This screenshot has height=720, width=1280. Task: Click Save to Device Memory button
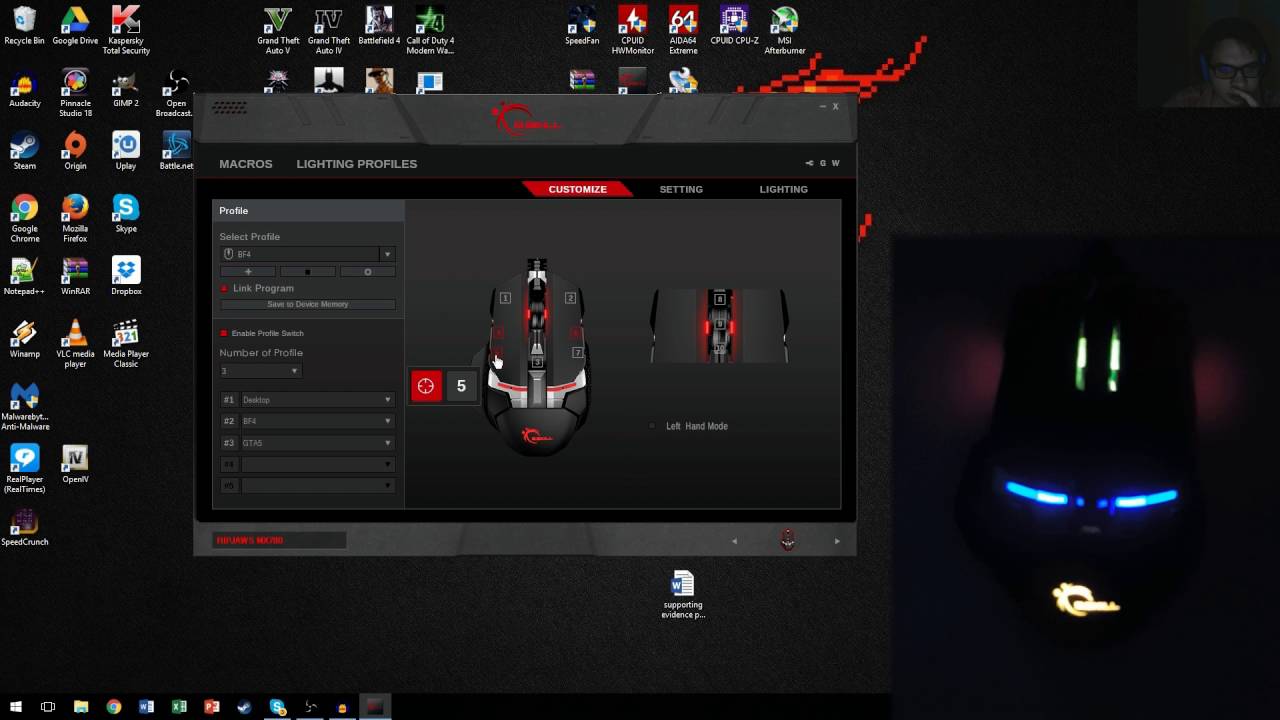[x=308, y=304]
